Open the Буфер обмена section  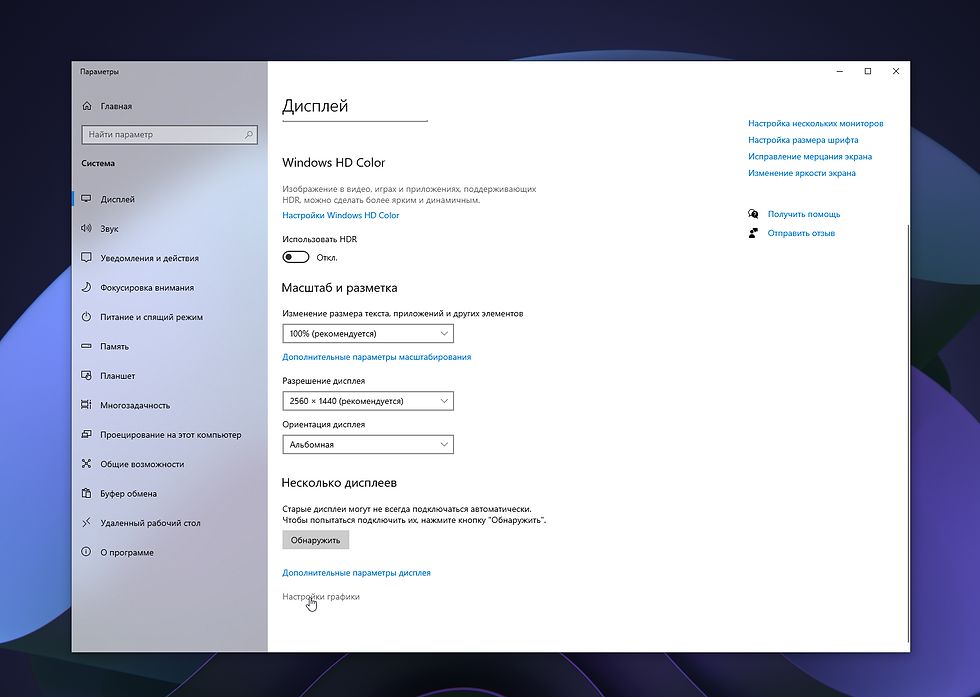(x=128, y=493)
